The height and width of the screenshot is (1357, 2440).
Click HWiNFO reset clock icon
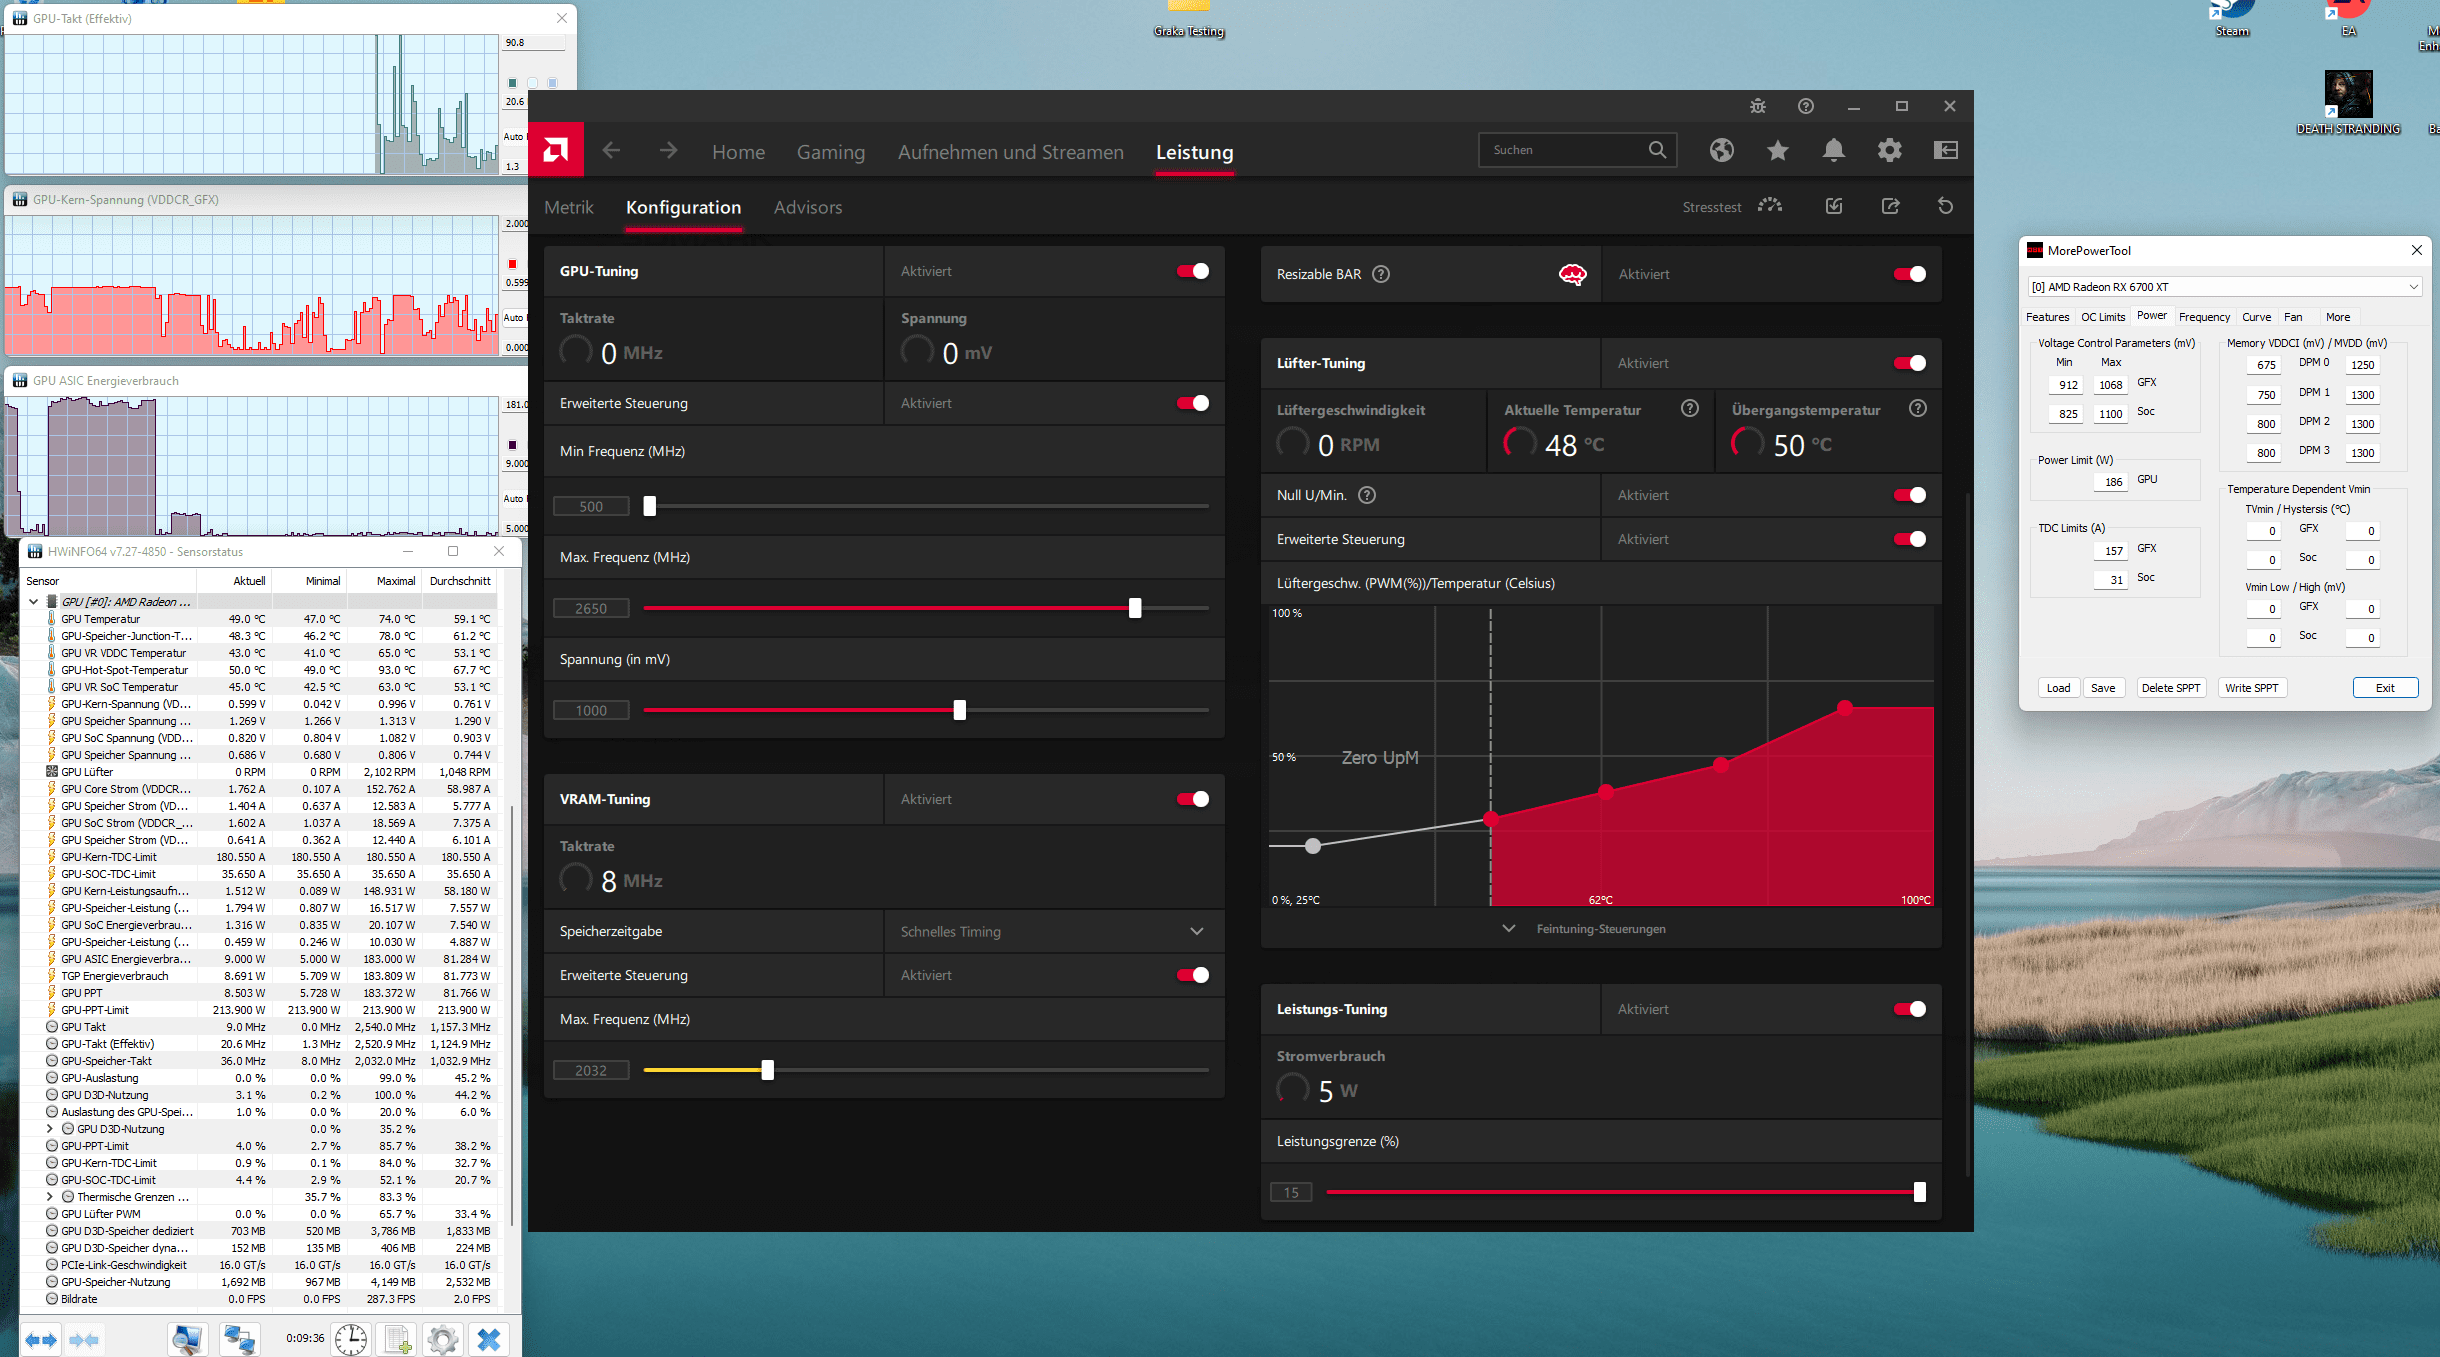pos(350,1339)
